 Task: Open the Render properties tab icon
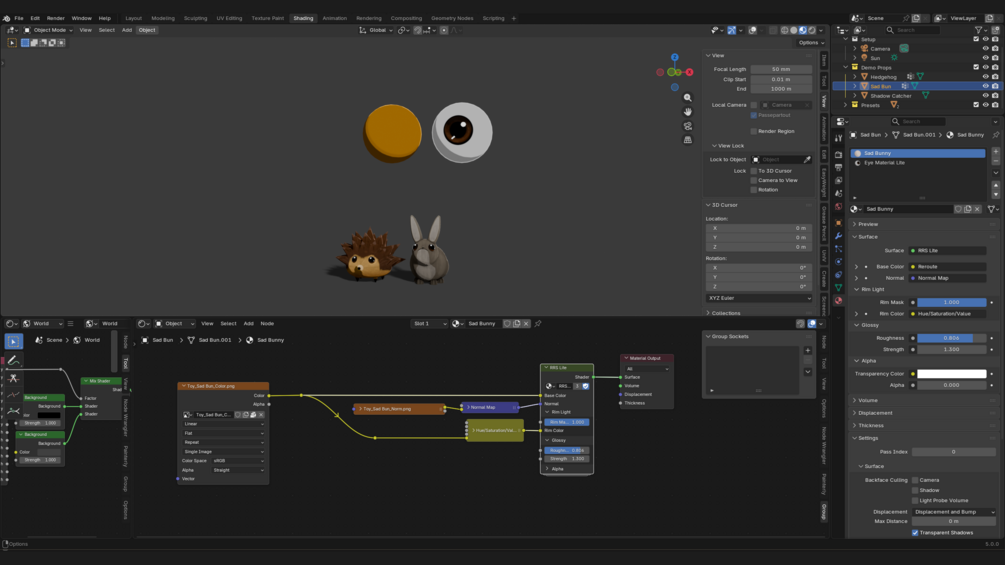(838, 154)
